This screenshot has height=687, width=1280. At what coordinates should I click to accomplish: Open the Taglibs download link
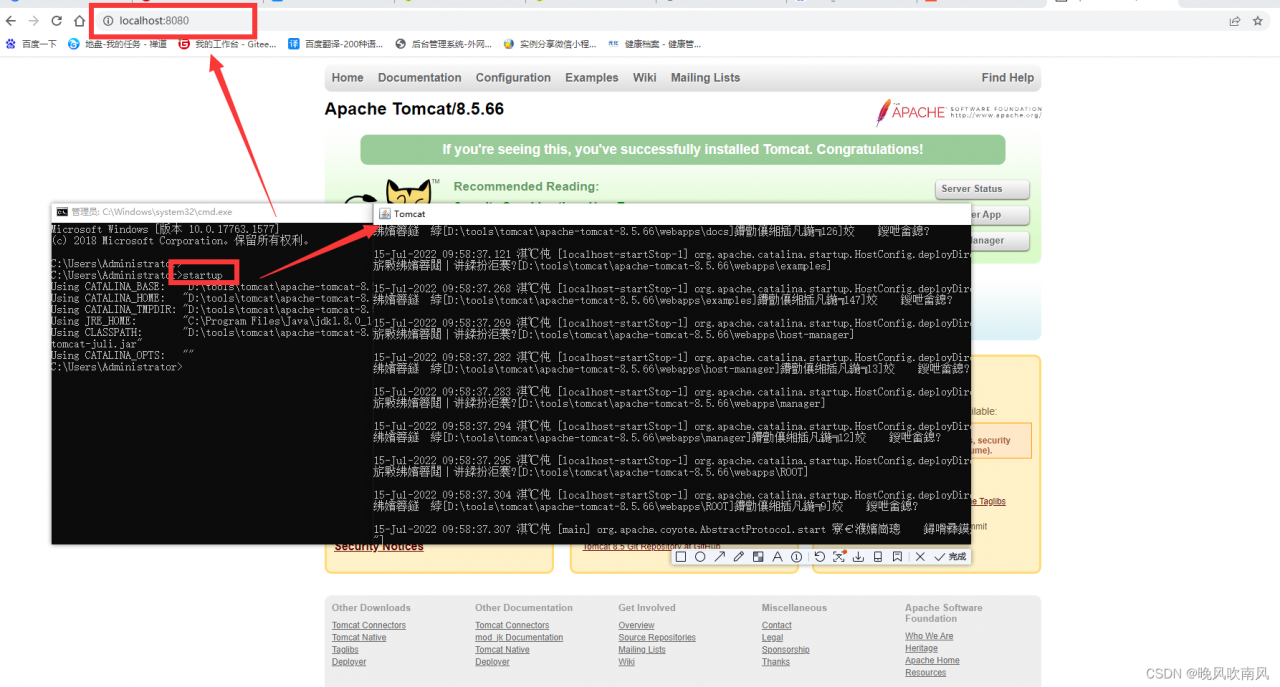tap(345, 650)
